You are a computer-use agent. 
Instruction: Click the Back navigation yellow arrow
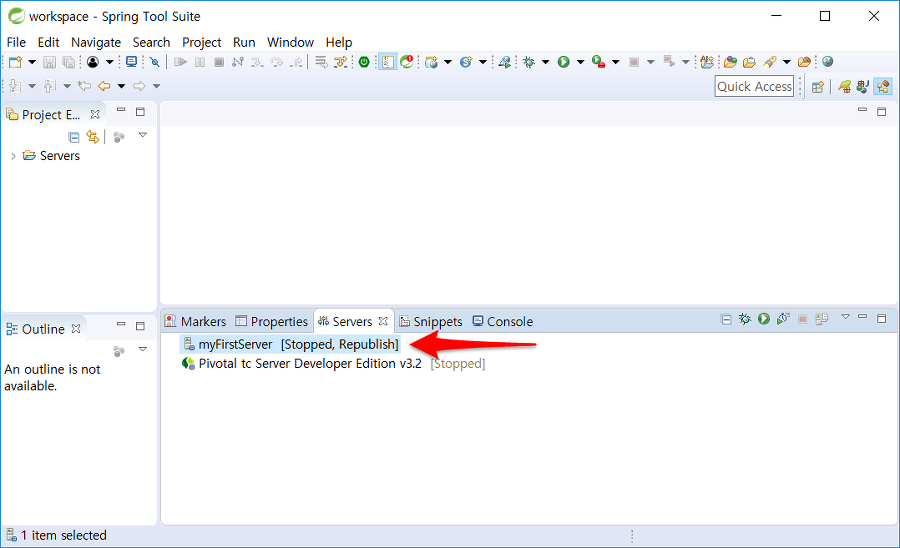[104, 86]
